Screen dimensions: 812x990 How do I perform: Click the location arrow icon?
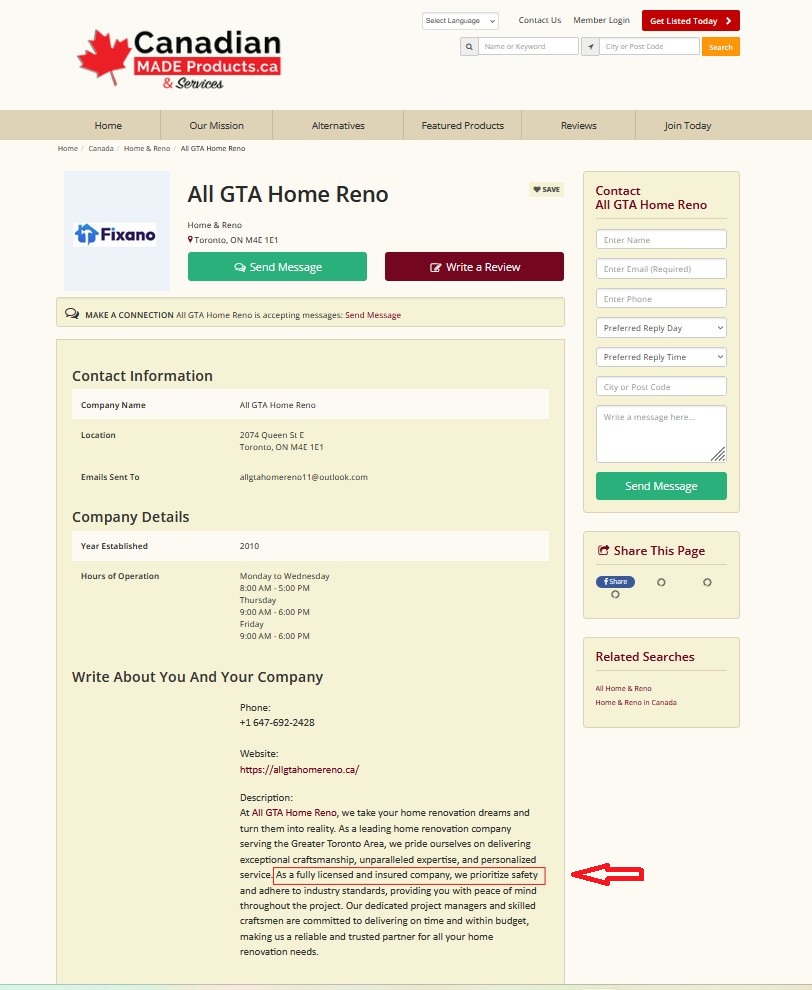590,47
